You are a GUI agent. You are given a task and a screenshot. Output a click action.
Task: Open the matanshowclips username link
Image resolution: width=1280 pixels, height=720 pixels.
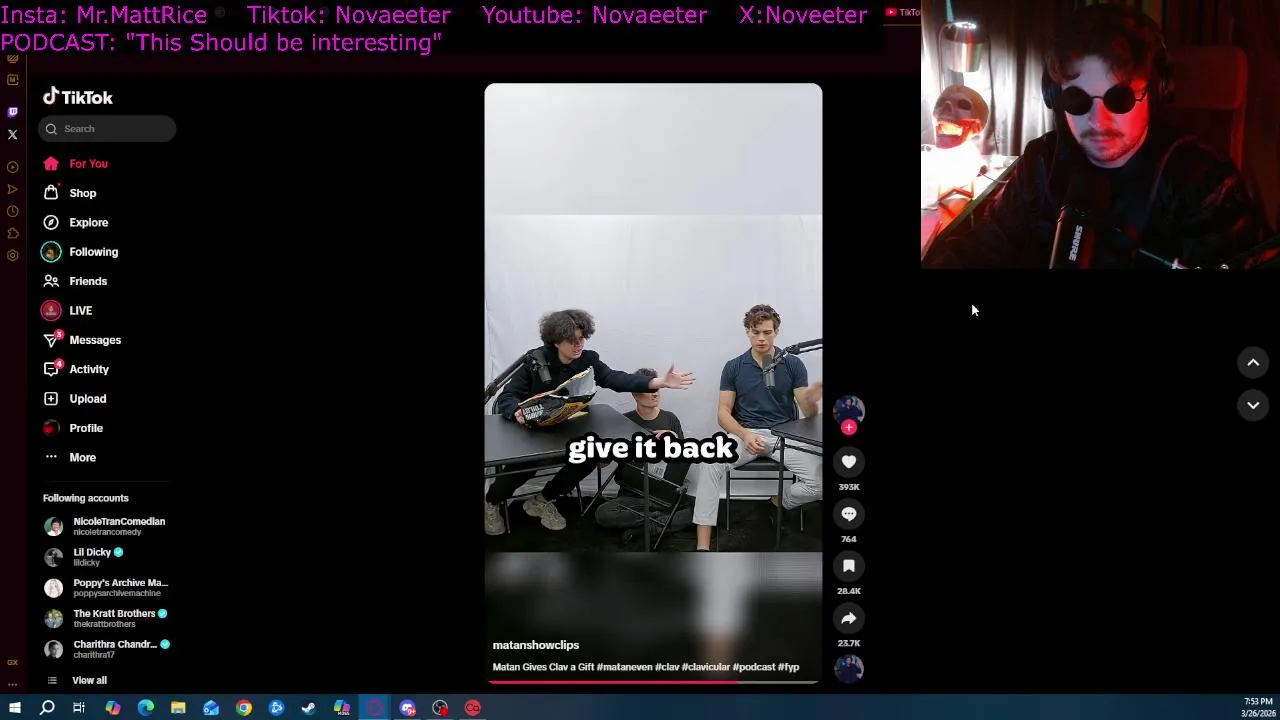[536, 645]
